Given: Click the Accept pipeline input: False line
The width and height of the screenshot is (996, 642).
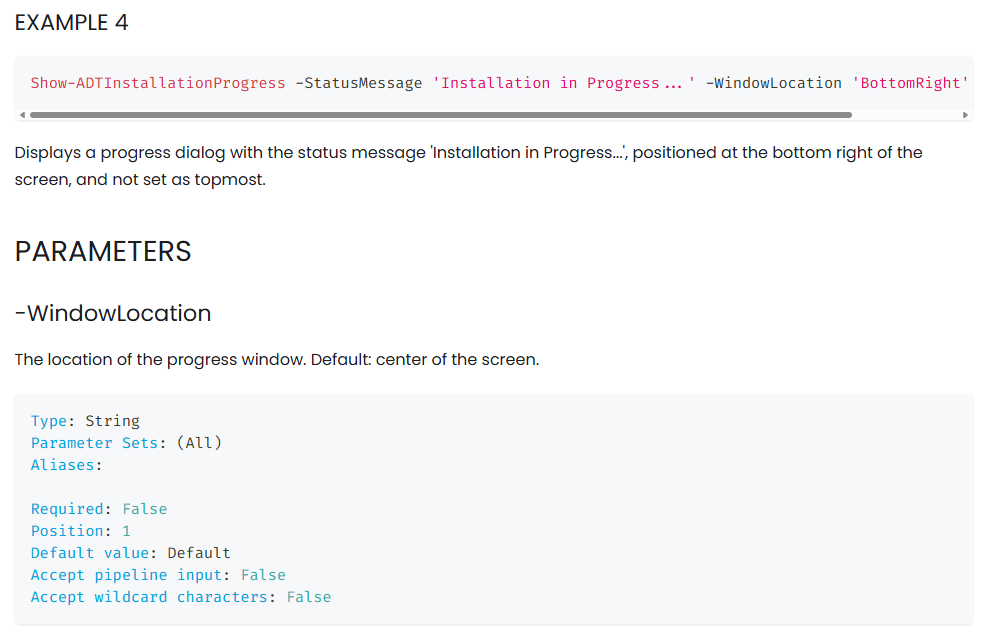Looking at the screenshot, I should (x=158, y=575).
